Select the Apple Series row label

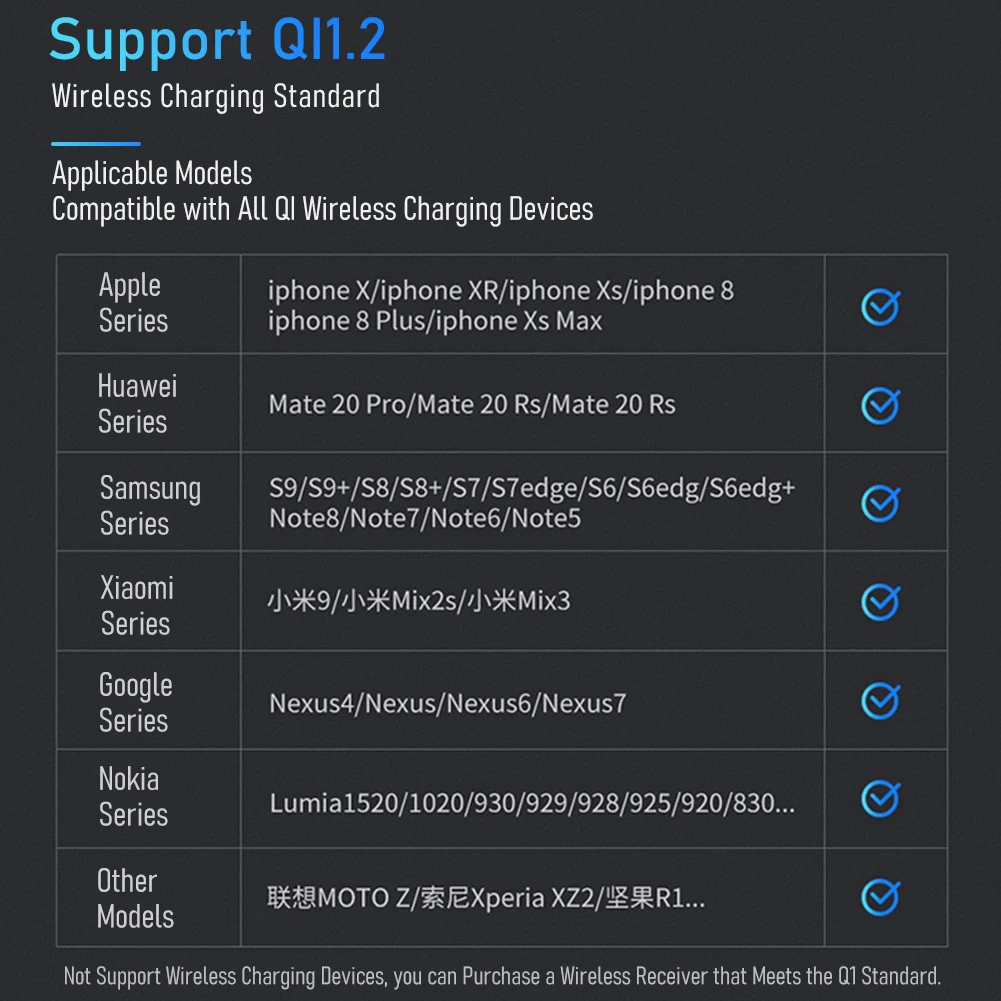coord(133,303)
